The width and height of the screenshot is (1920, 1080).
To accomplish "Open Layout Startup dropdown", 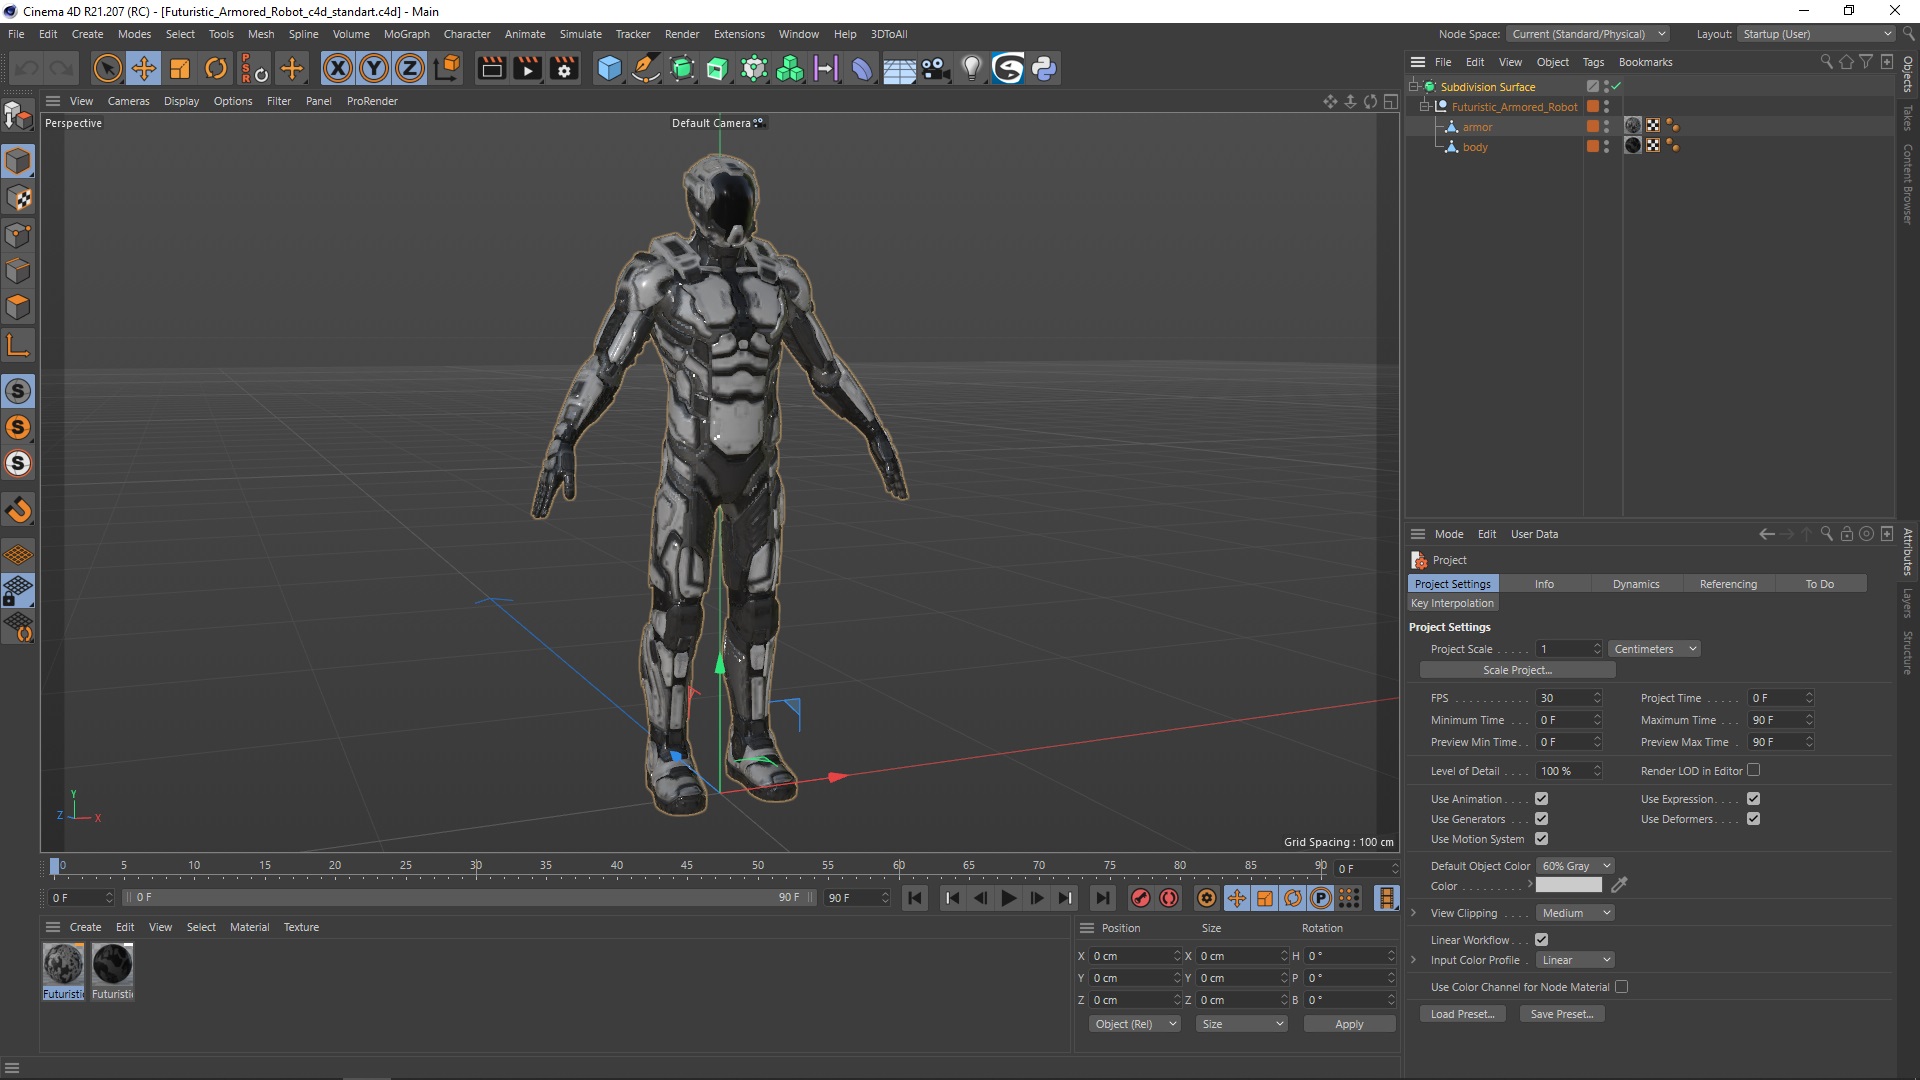I will point(1816,34).
